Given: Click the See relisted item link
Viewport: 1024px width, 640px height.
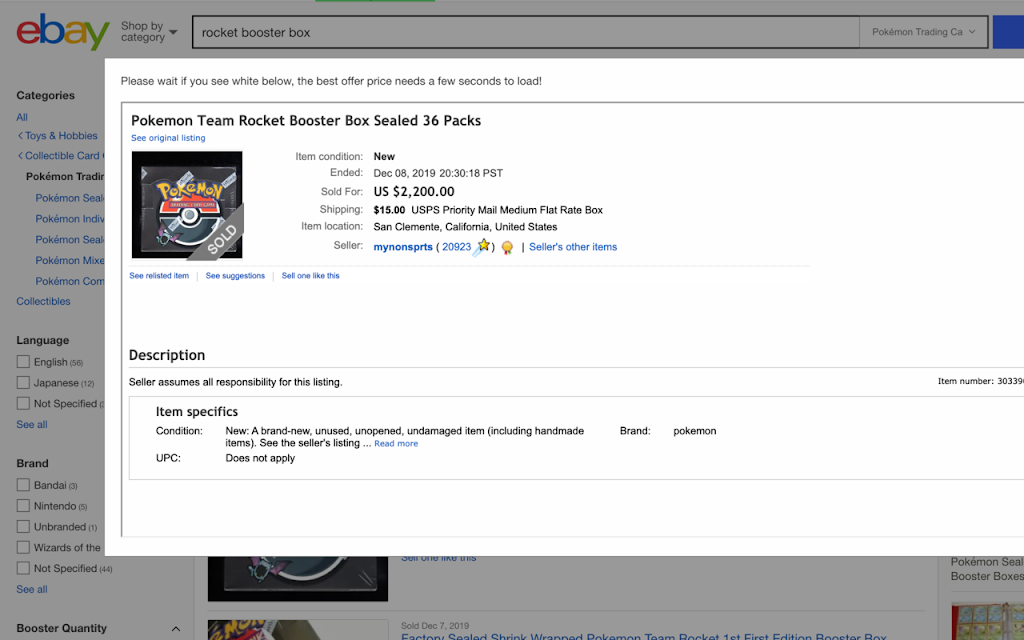Looking at the screenshot, I should [x=159, y=276].
